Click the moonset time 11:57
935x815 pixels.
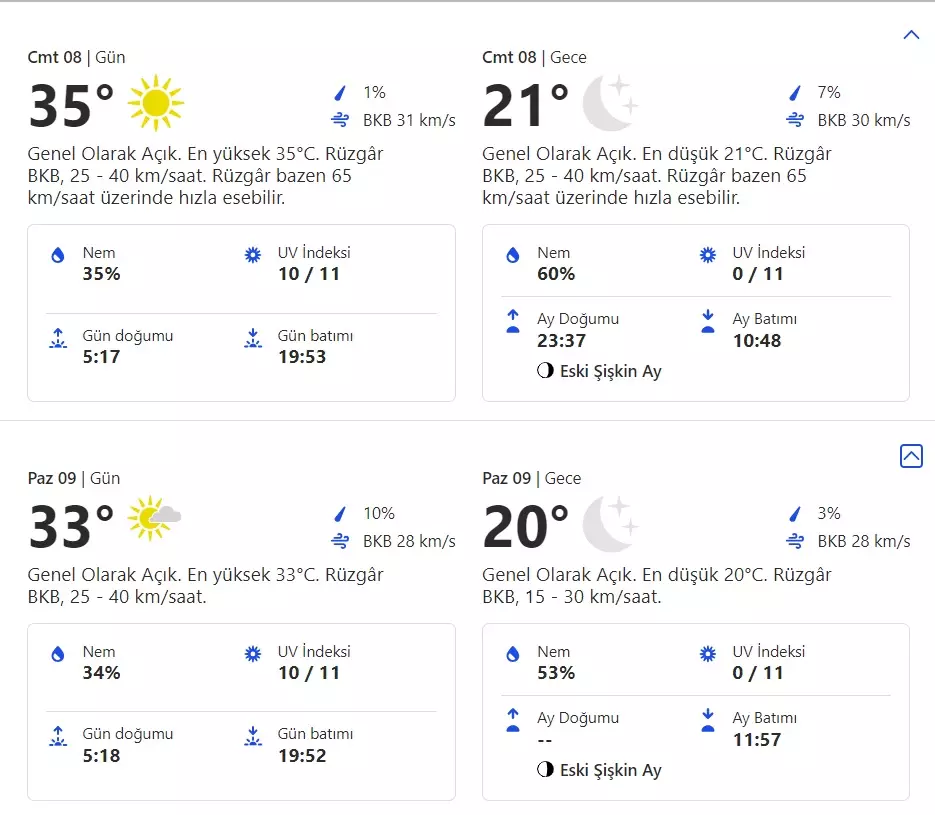756,740
